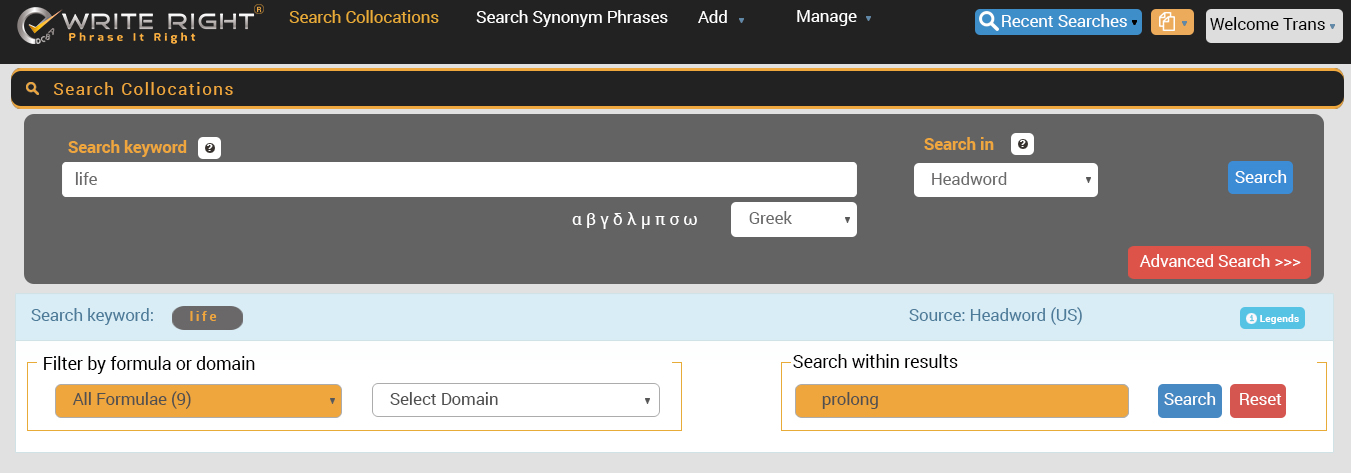1351x473 pixels.
Task: Insert Greek letter omega character
Action: (690, 219)
